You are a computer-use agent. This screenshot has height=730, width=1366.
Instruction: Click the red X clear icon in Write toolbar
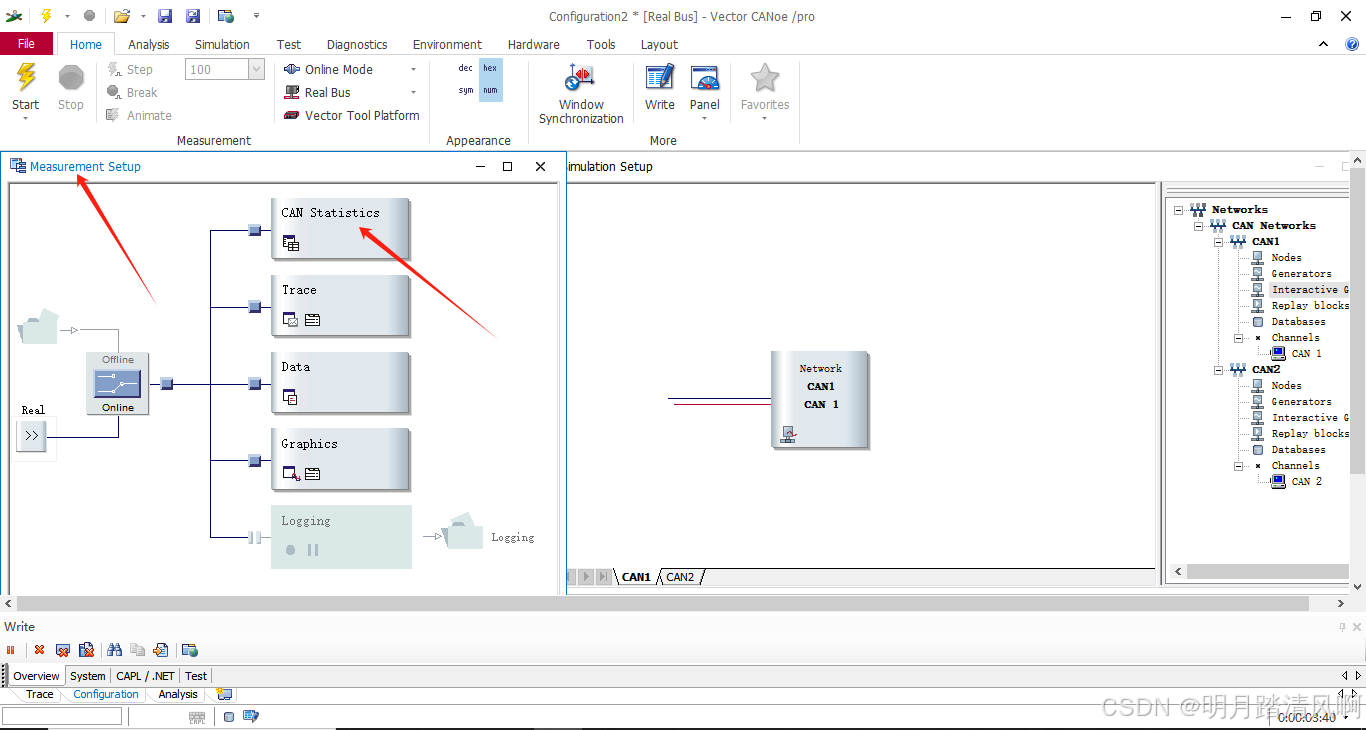click(x=39, y=650)
